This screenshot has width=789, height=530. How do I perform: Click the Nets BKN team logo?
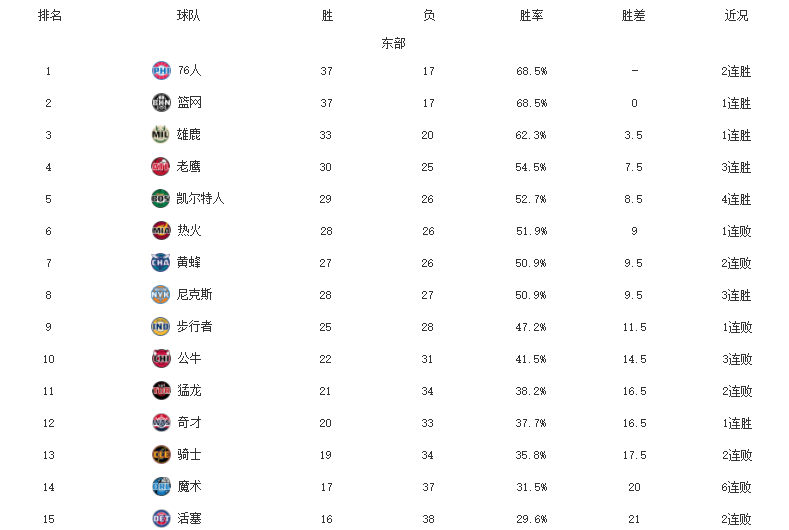click(161, 103)
